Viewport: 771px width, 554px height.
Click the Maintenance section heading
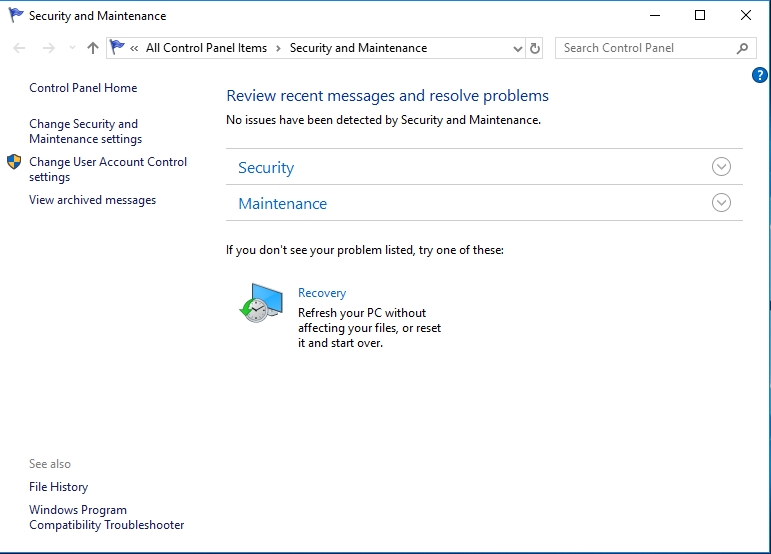point(283,204)
